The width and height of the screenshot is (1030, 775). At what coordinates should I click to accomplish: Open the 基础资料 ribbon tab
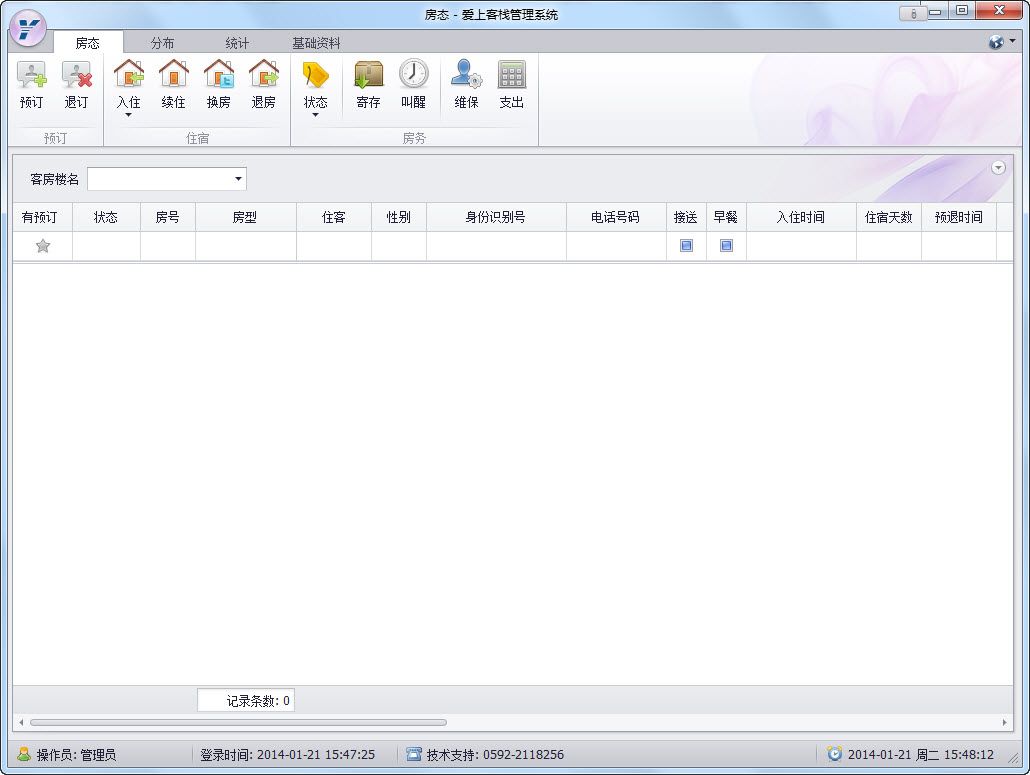click(x=317, y=43)
